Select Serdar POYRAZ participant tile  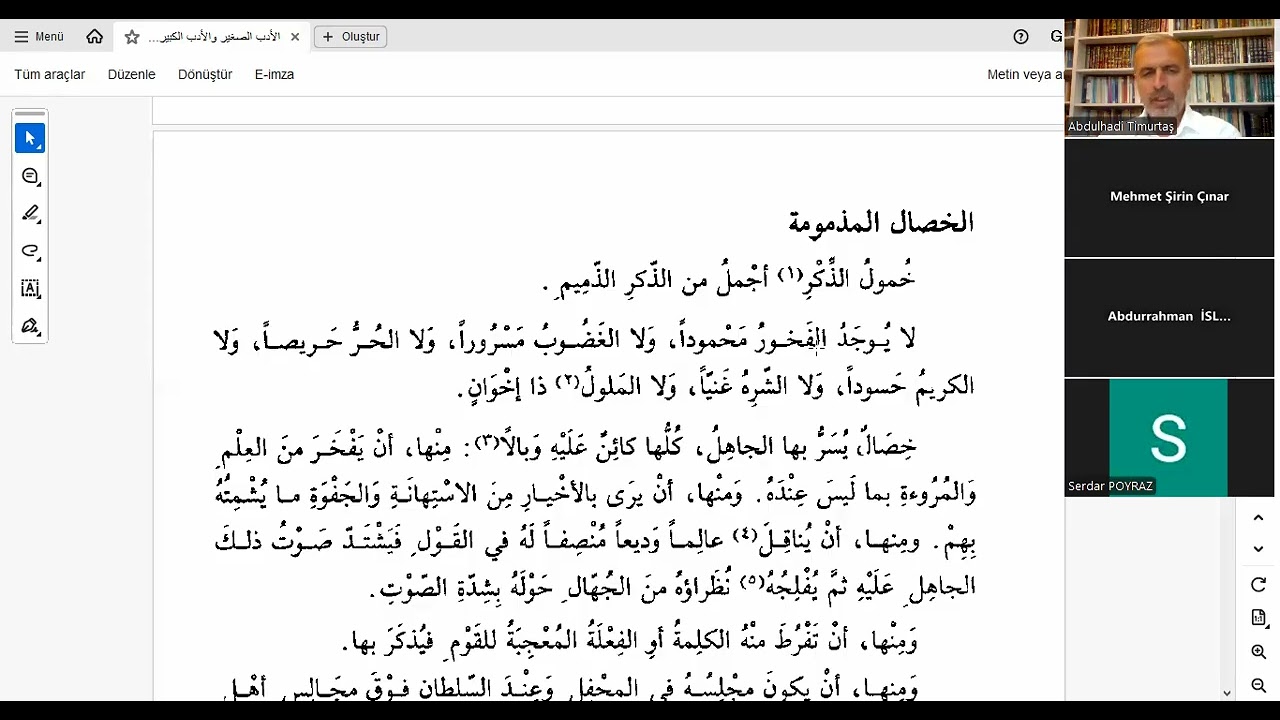tap(1169, 437)
